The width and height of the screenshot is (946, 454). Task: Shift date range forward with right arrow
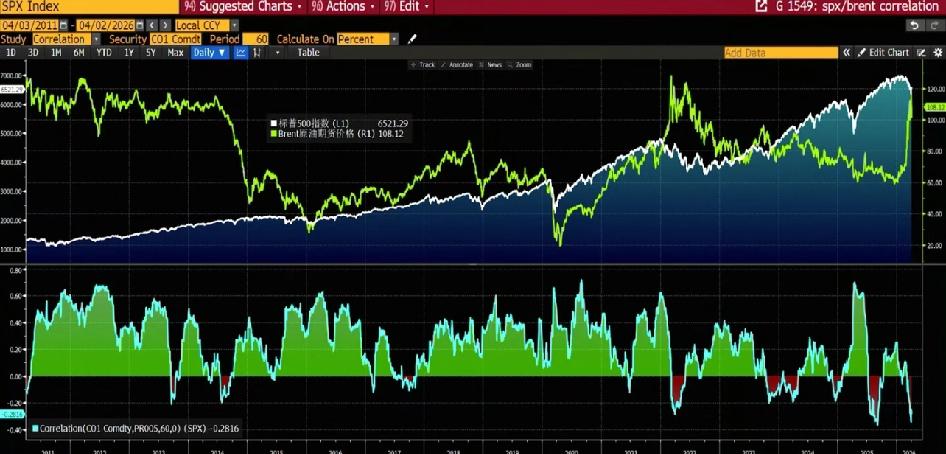164,25
